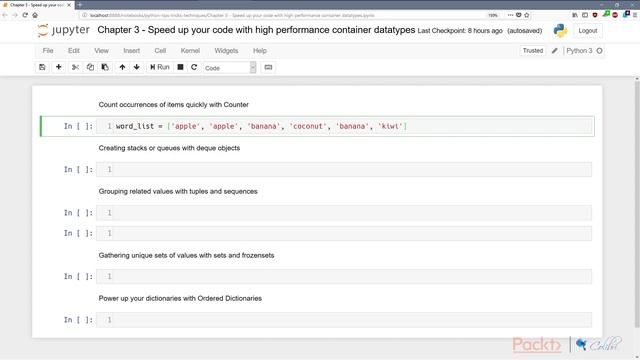Click the browser address bar URL
Viewport: 640px width, 360px height.
[x=232, y=15]
